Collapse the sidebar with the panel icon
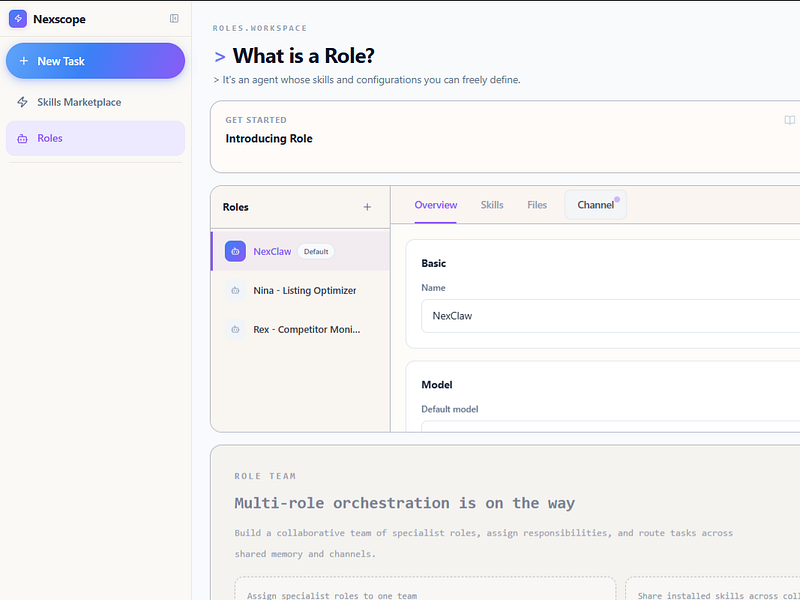800x600 pixels. click(174, 19)
